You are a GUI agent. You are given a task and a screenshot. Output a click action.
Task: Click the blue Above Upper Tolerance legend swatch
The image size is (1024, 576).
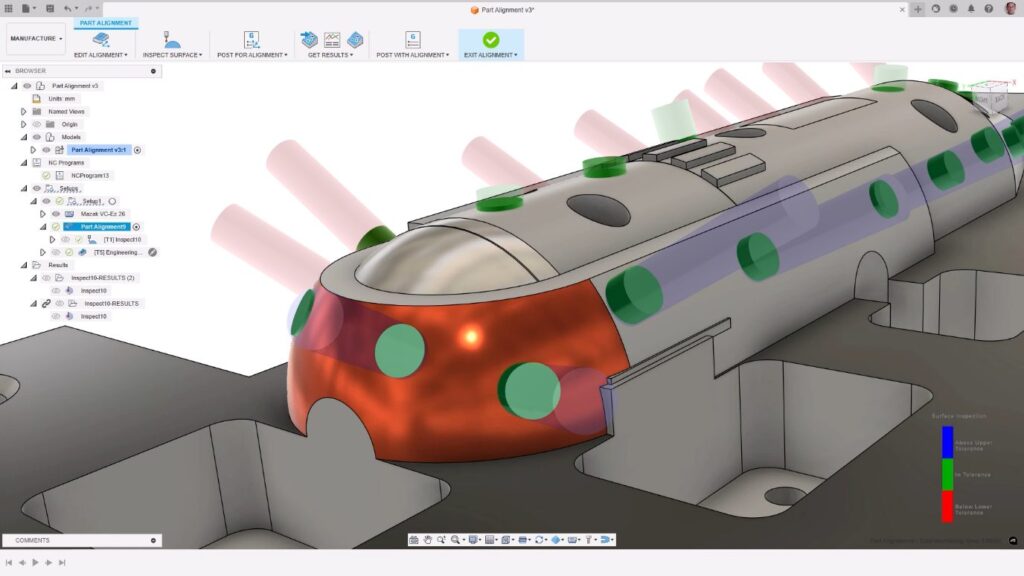point(947,442)
